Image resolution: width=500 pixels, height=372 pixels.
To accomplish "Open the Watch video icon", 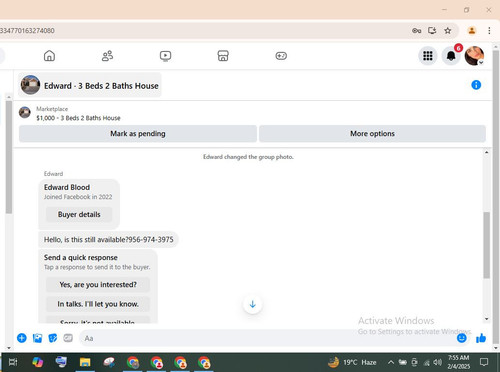I will point(165,56).
